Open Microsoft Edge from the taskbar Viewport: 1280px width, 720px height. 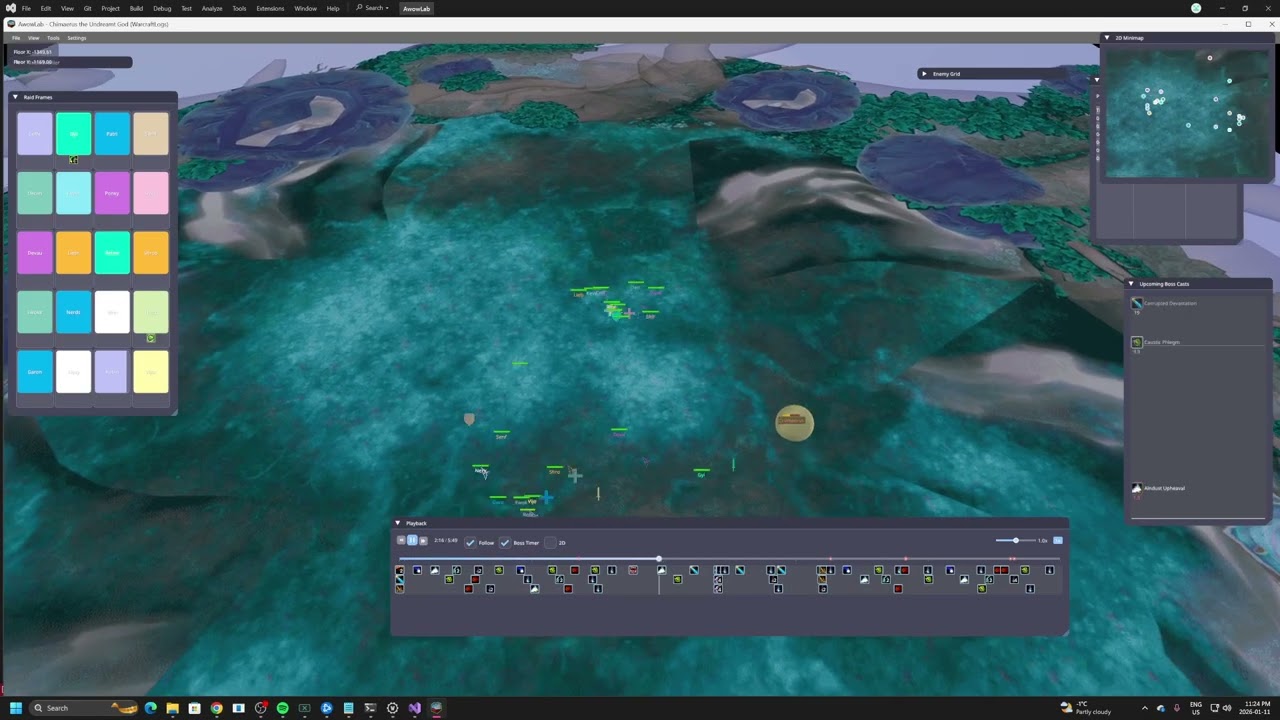point(150,708)
